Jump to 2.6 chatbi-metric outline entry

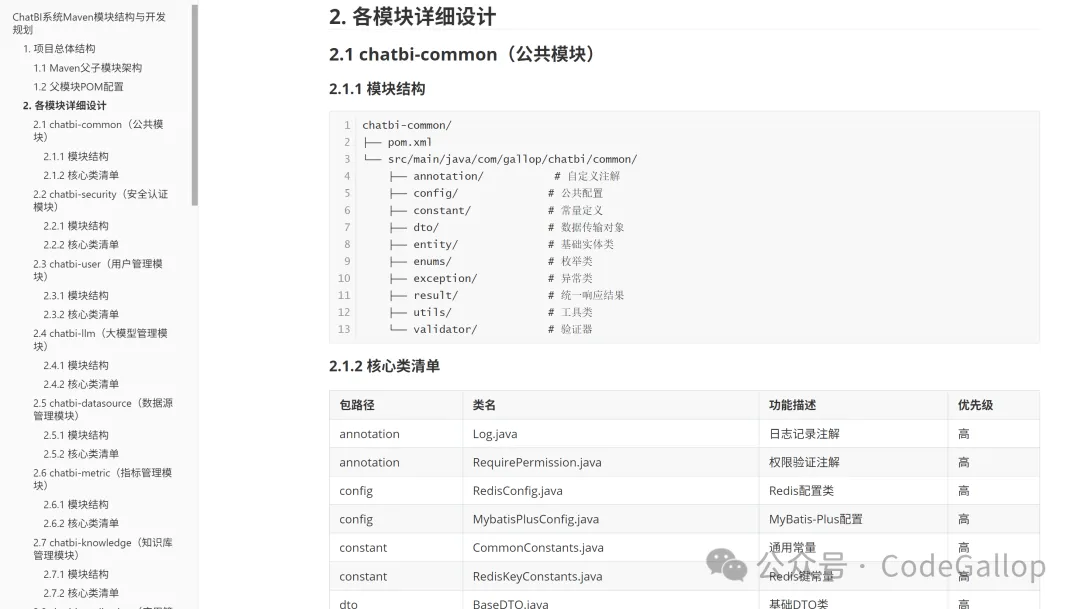tap(103, 479)
